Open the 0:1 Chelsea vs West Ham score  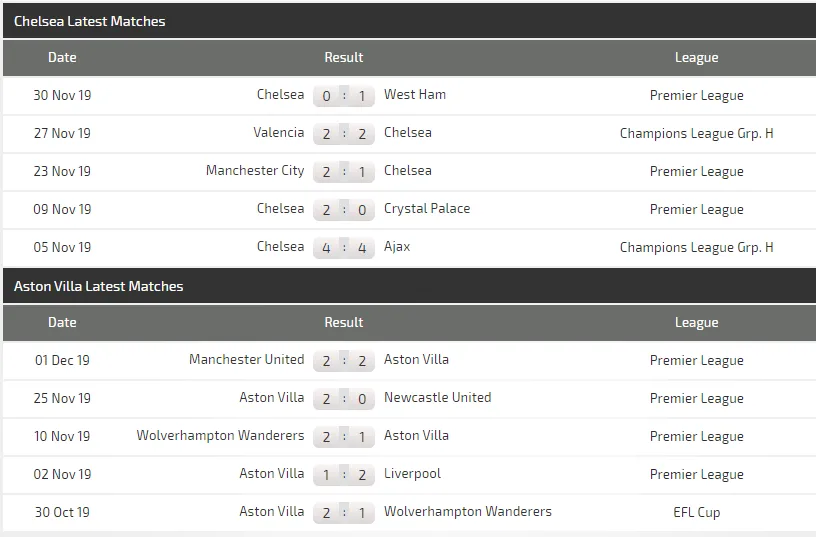(344, 96)
